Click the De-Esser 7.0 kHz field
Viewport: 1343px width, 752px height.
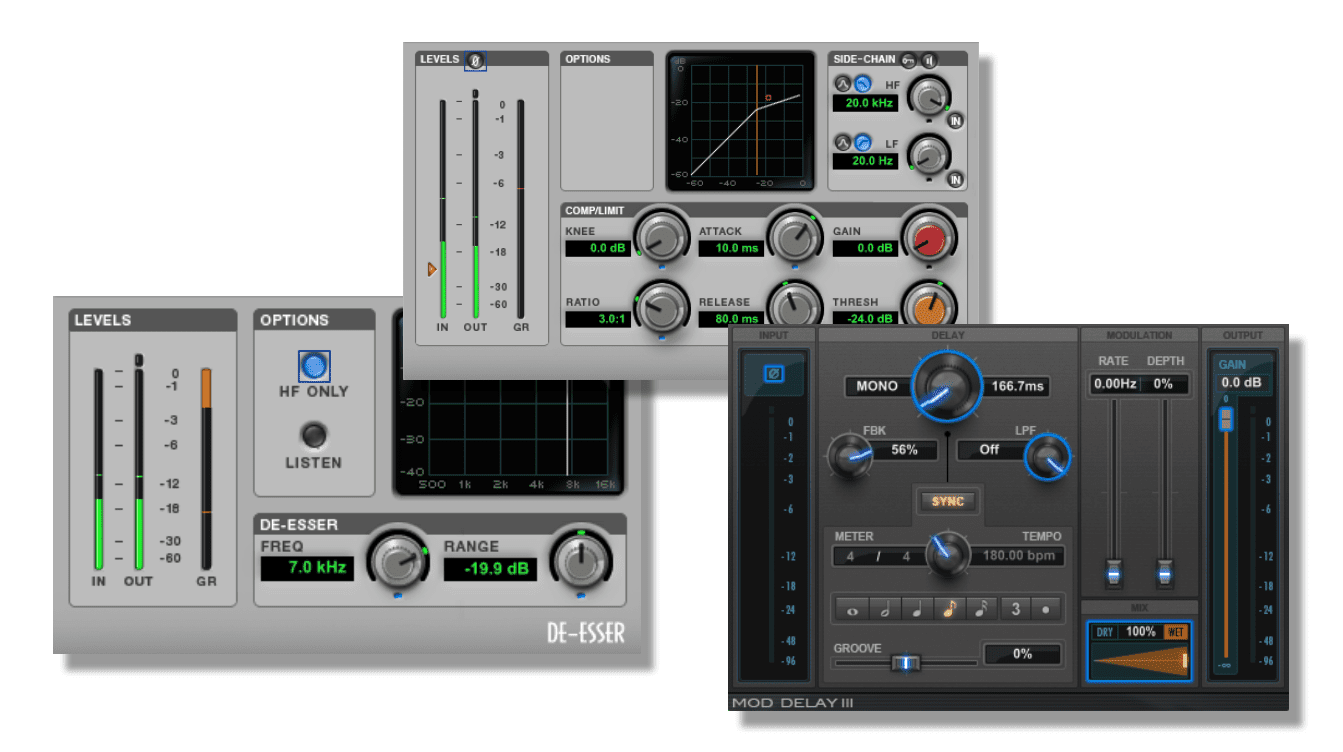[307, 569]
